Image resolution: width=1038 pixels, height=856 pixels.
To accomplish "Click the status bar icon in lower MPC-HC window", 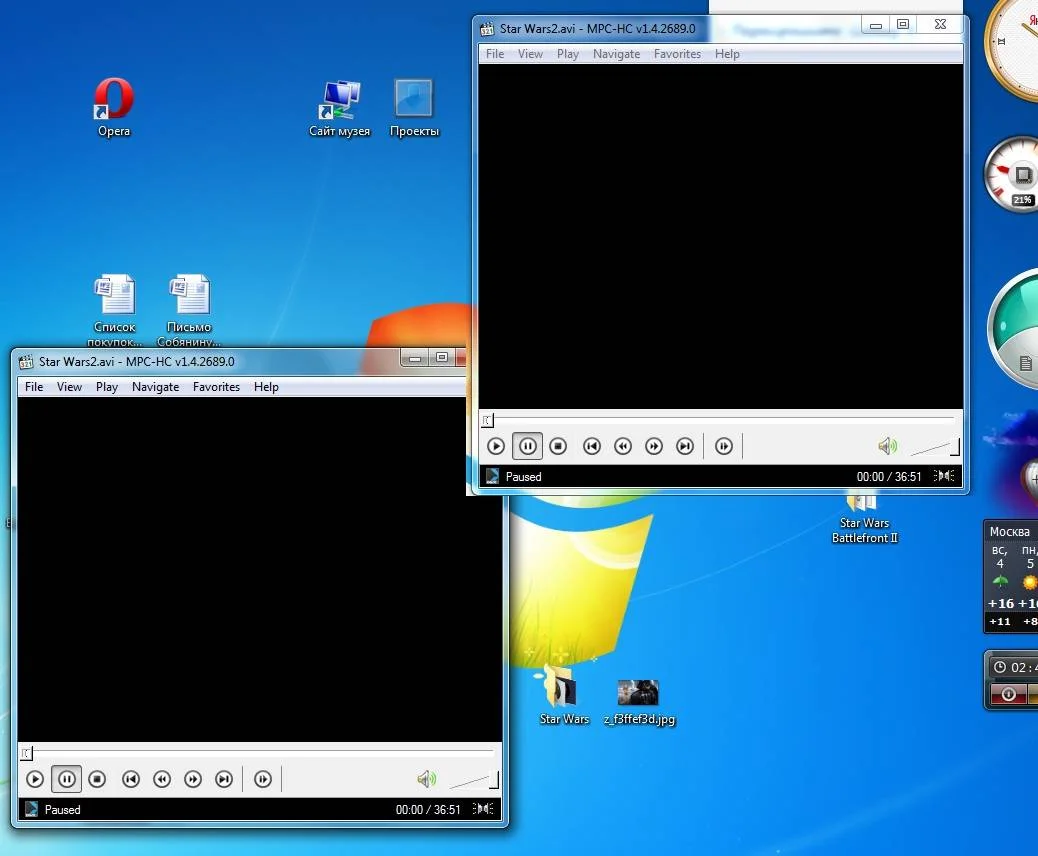I will 31,809.
